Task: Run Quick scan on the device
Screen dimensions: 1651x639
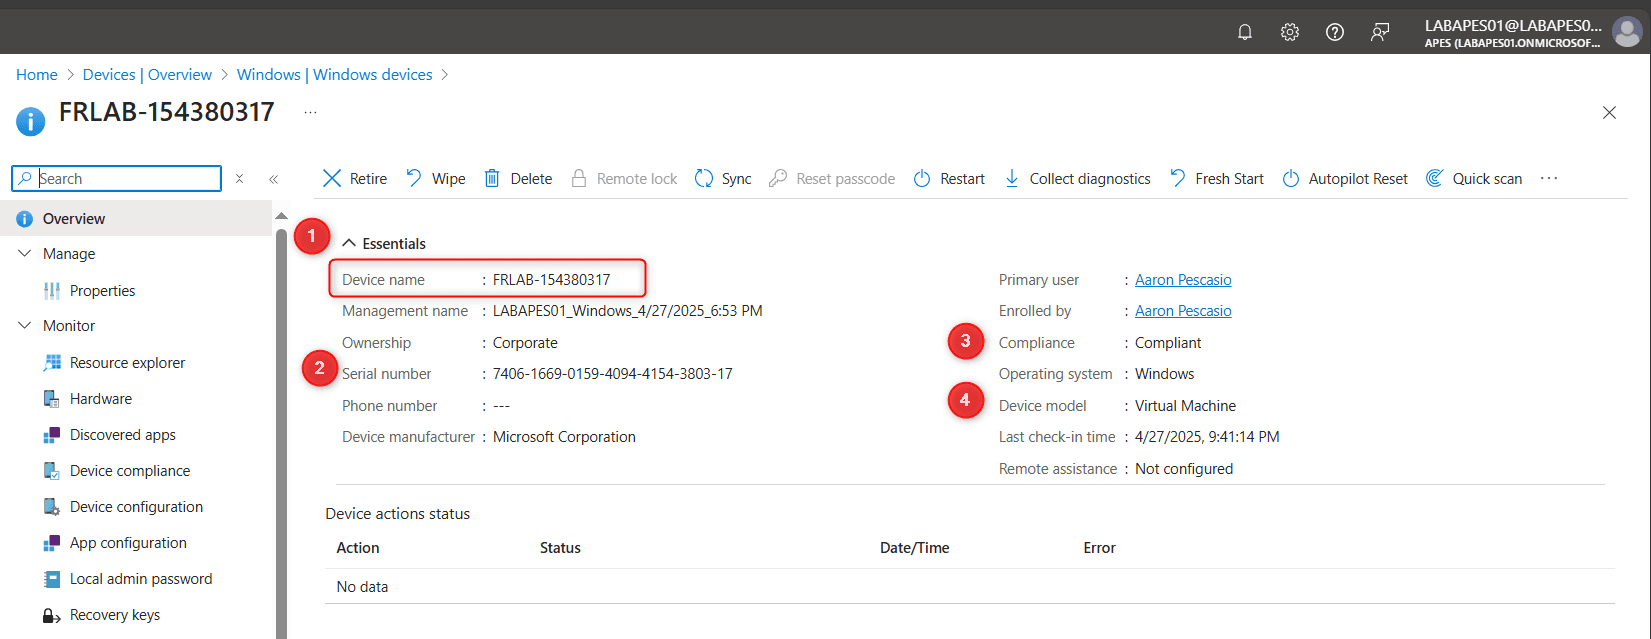Action: (1474, 179)
